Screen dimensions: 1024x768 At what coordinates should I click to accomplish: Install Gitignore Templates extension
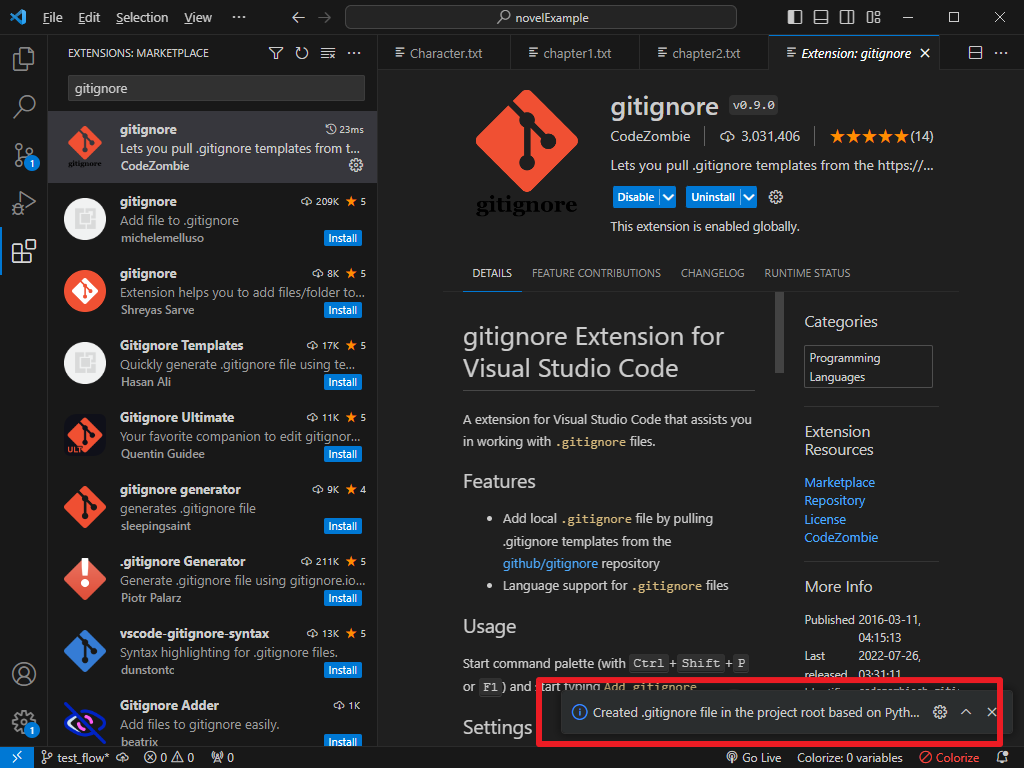point(343,382)
